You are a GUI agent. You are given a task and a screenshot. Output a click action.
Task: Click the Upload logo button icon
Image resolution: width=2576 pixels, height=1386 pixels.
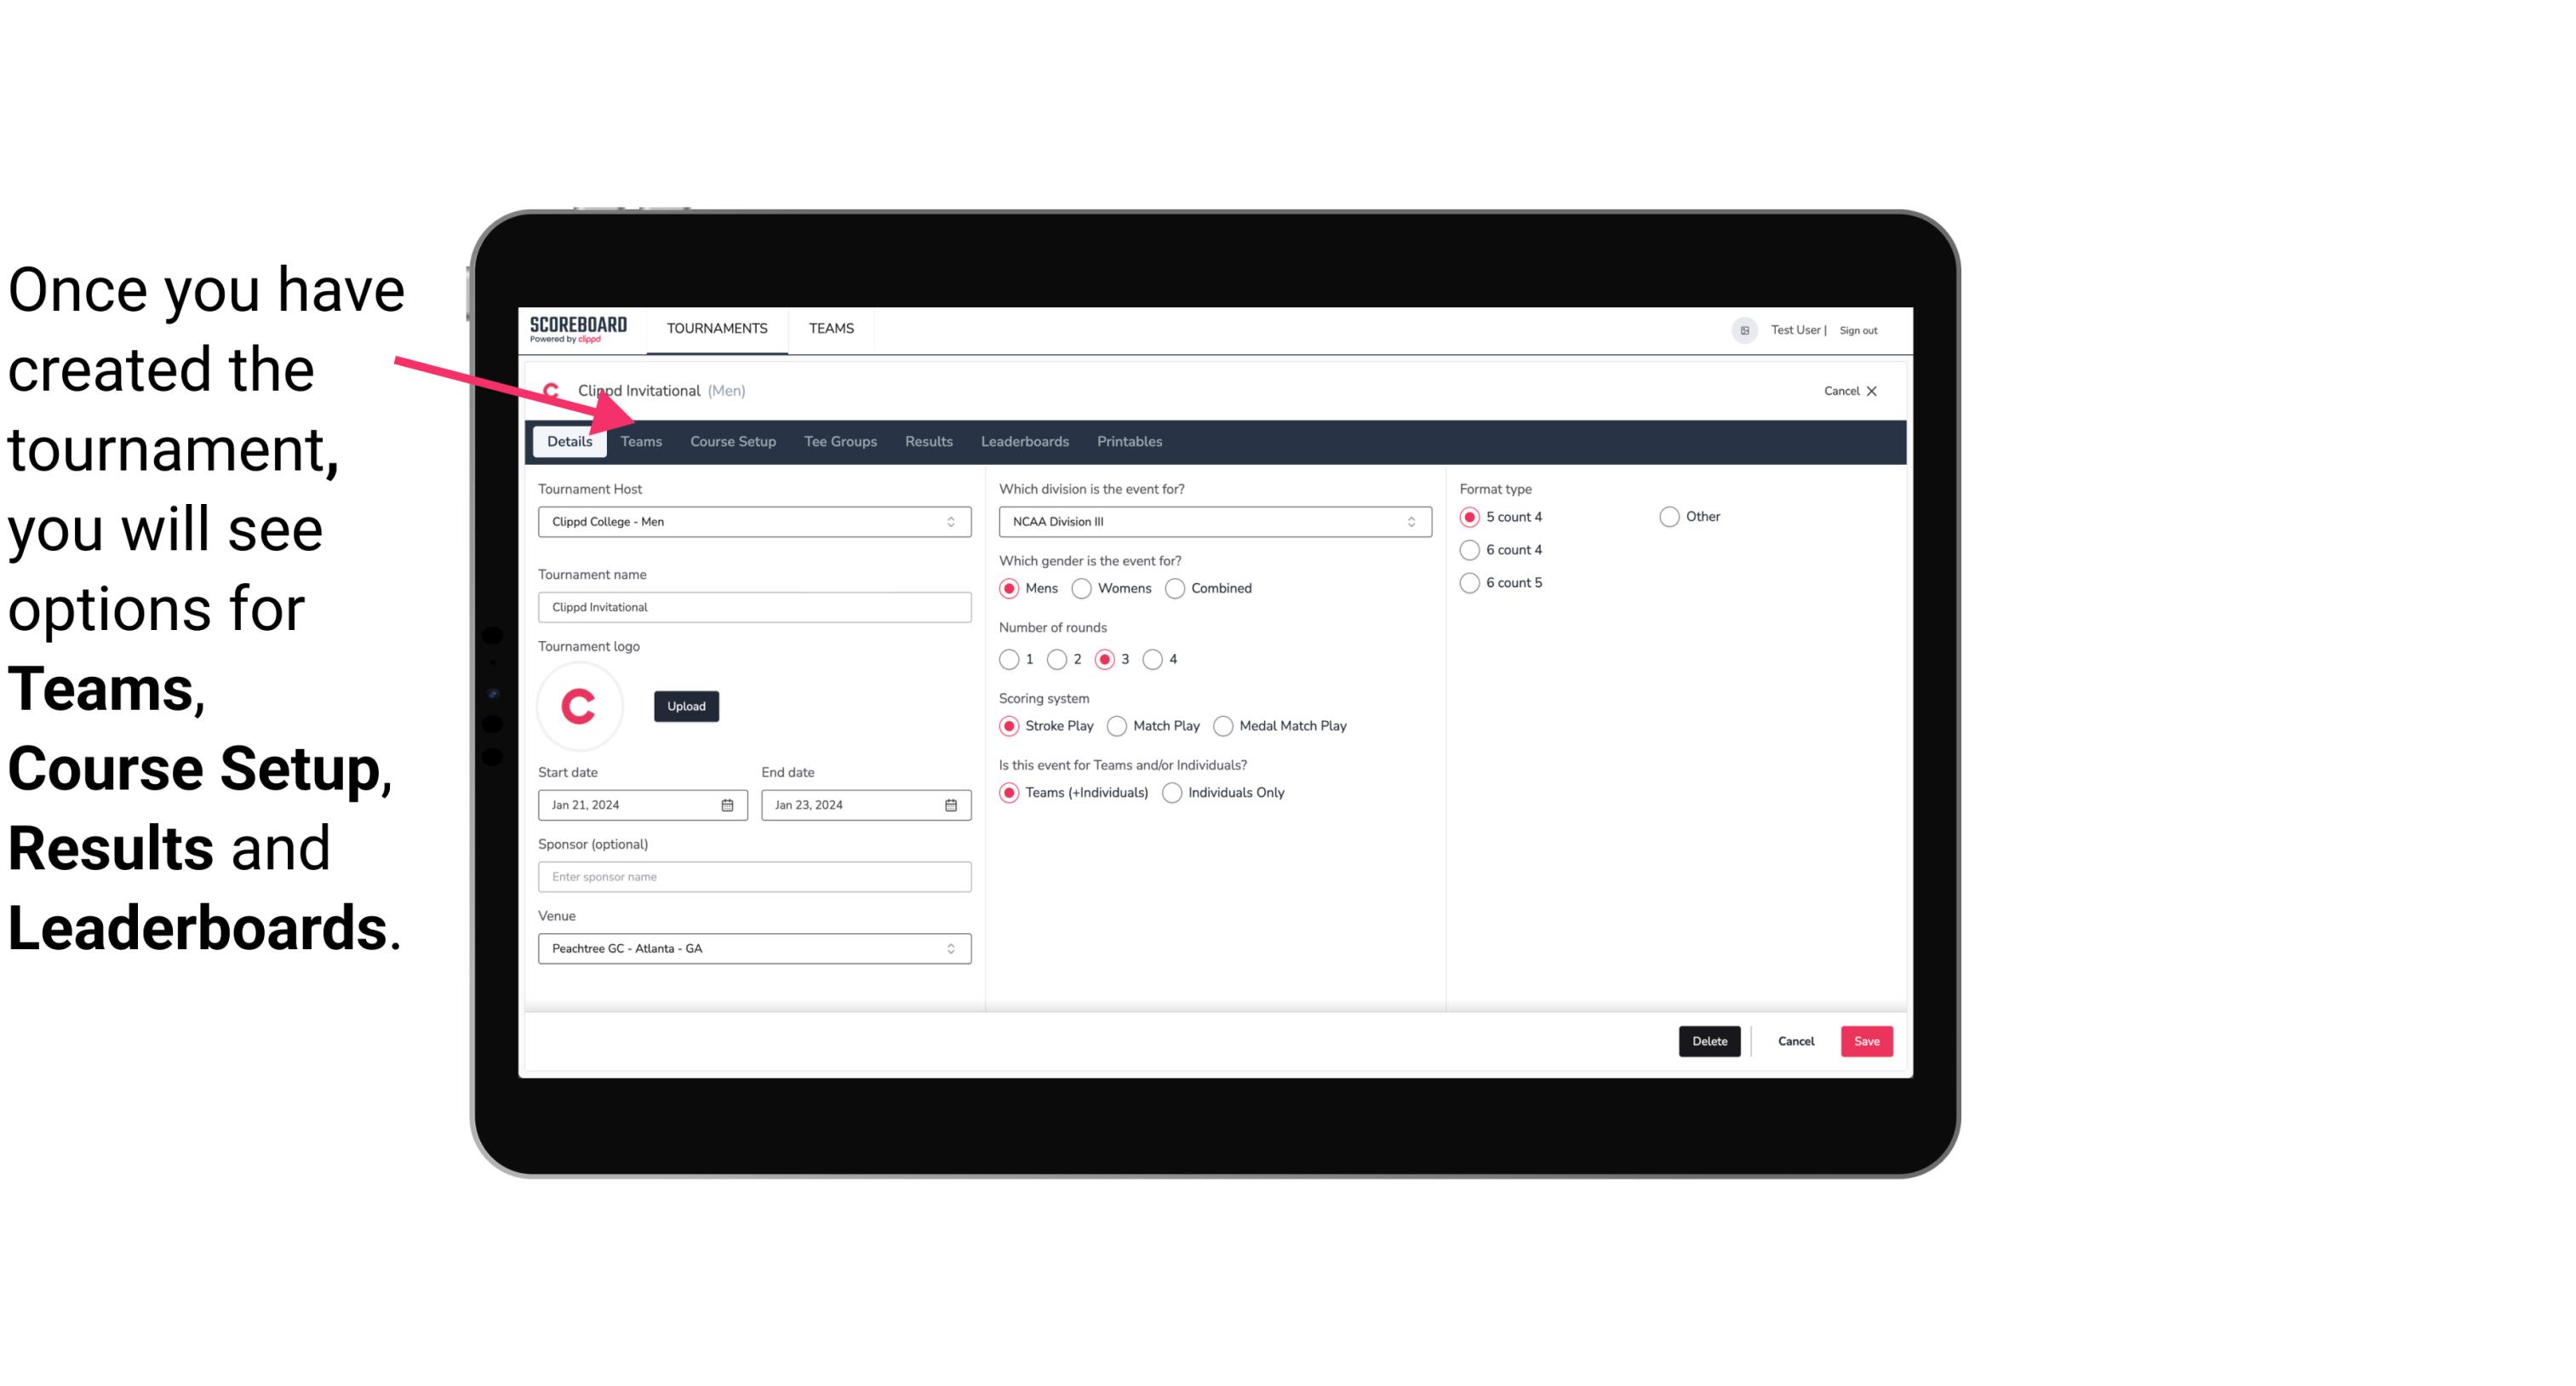click(684, 705)
